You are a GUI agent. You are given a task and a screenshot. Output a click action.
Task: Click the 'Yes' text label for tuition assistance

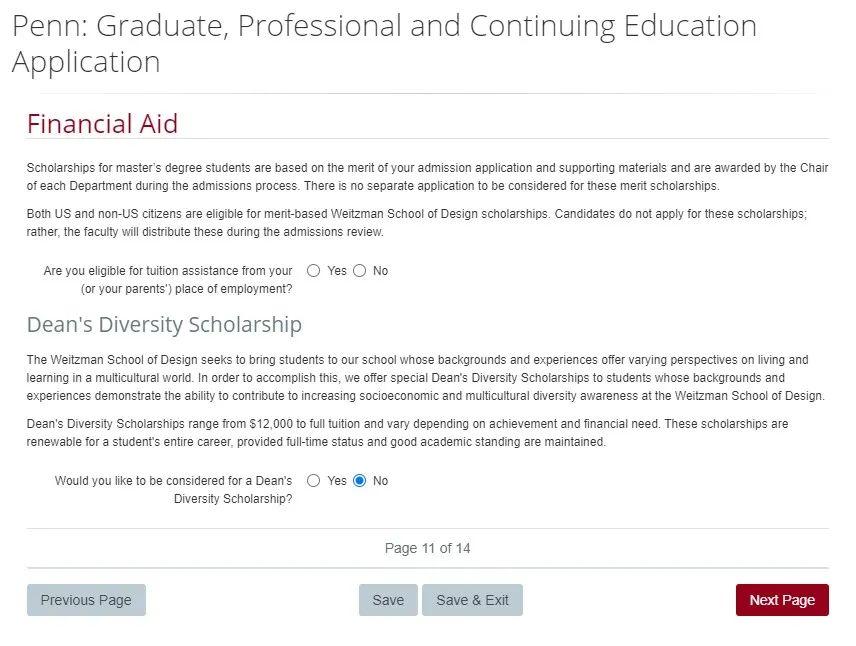pos(337,271)
